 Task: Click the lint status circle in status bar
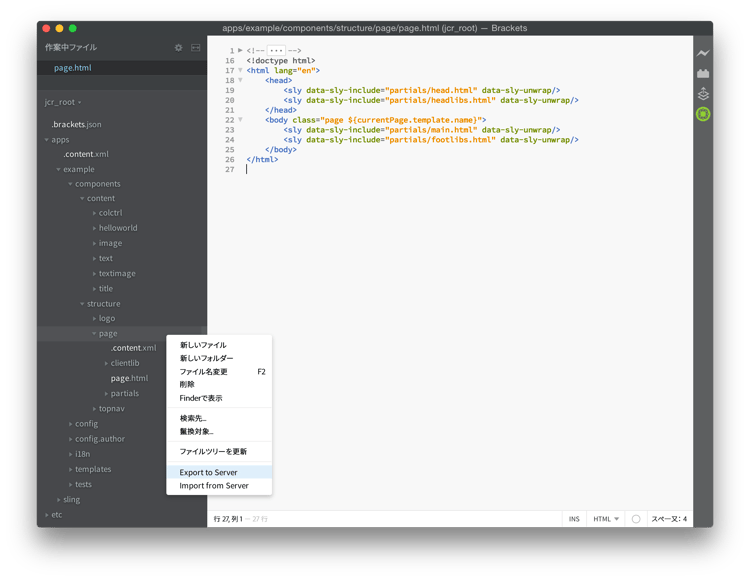pyautogui.click(x=636, y=519)
